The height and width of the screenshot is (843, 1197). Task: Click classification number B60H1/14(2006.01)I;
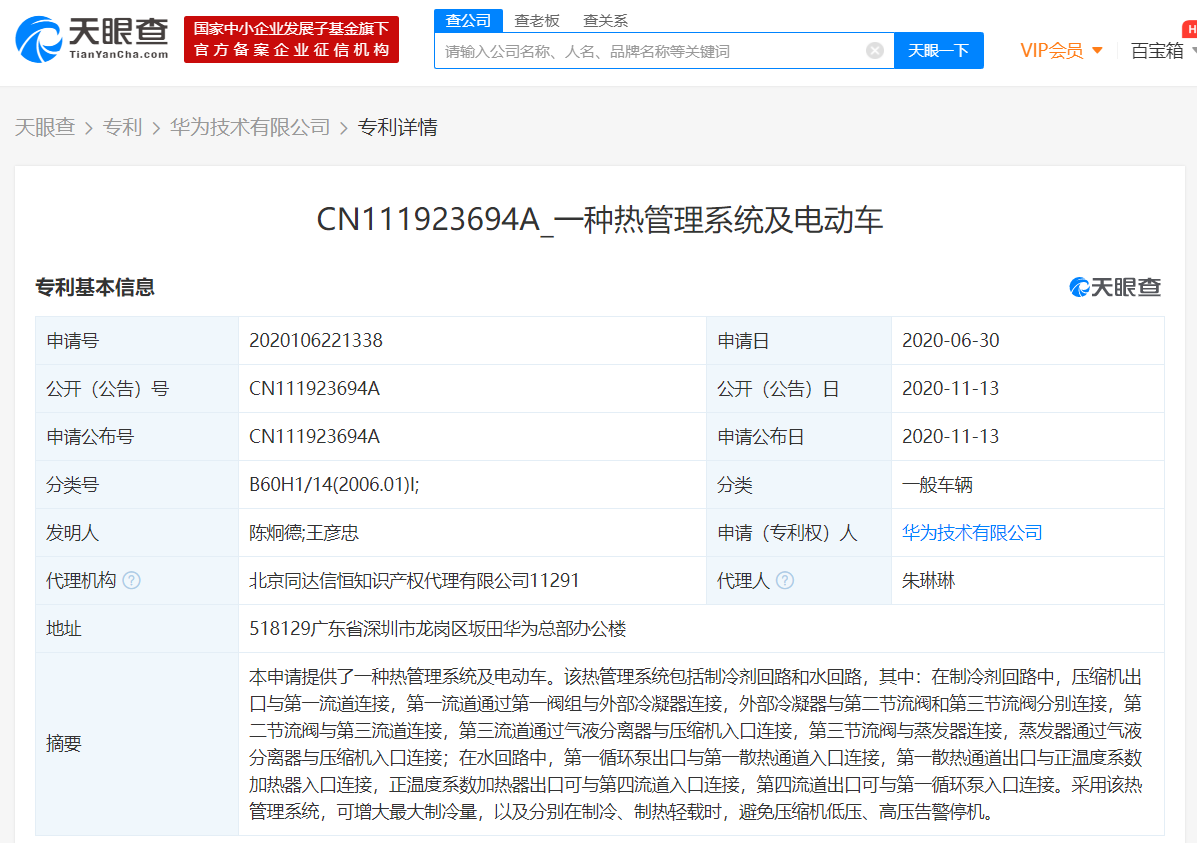(x=334, y=484)
